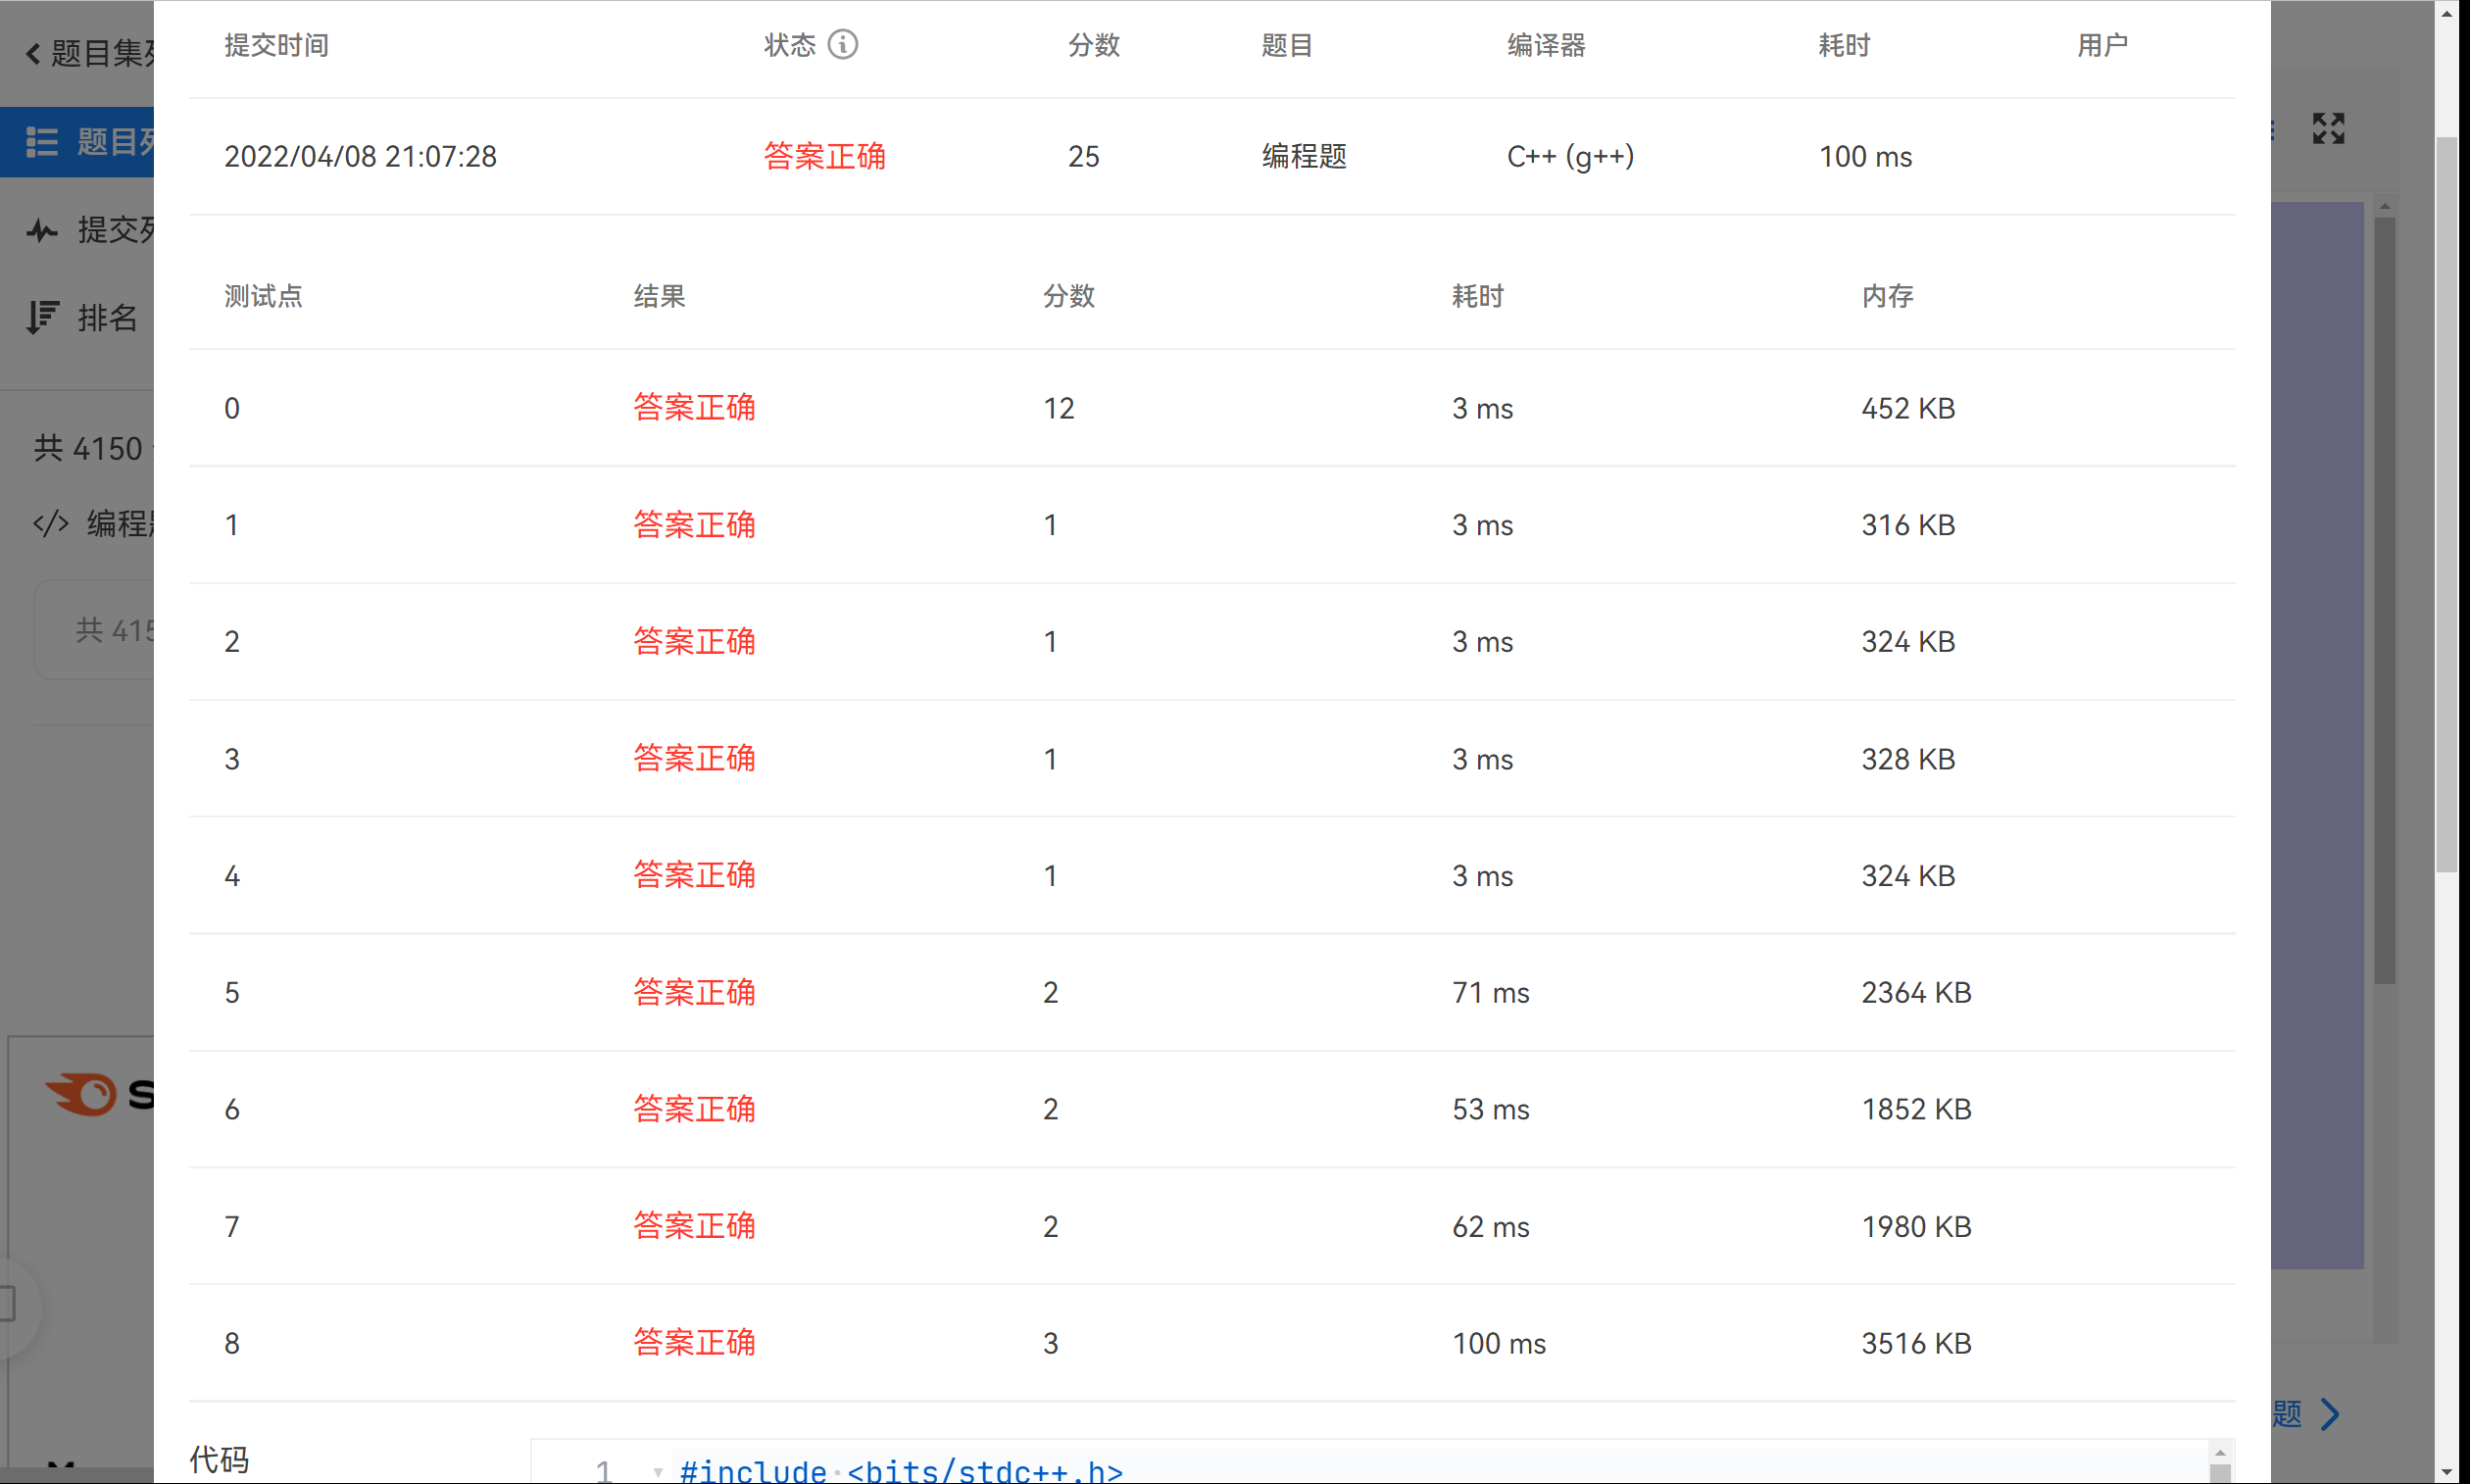Click the 提交列表 activity icon

coord(41,230)
